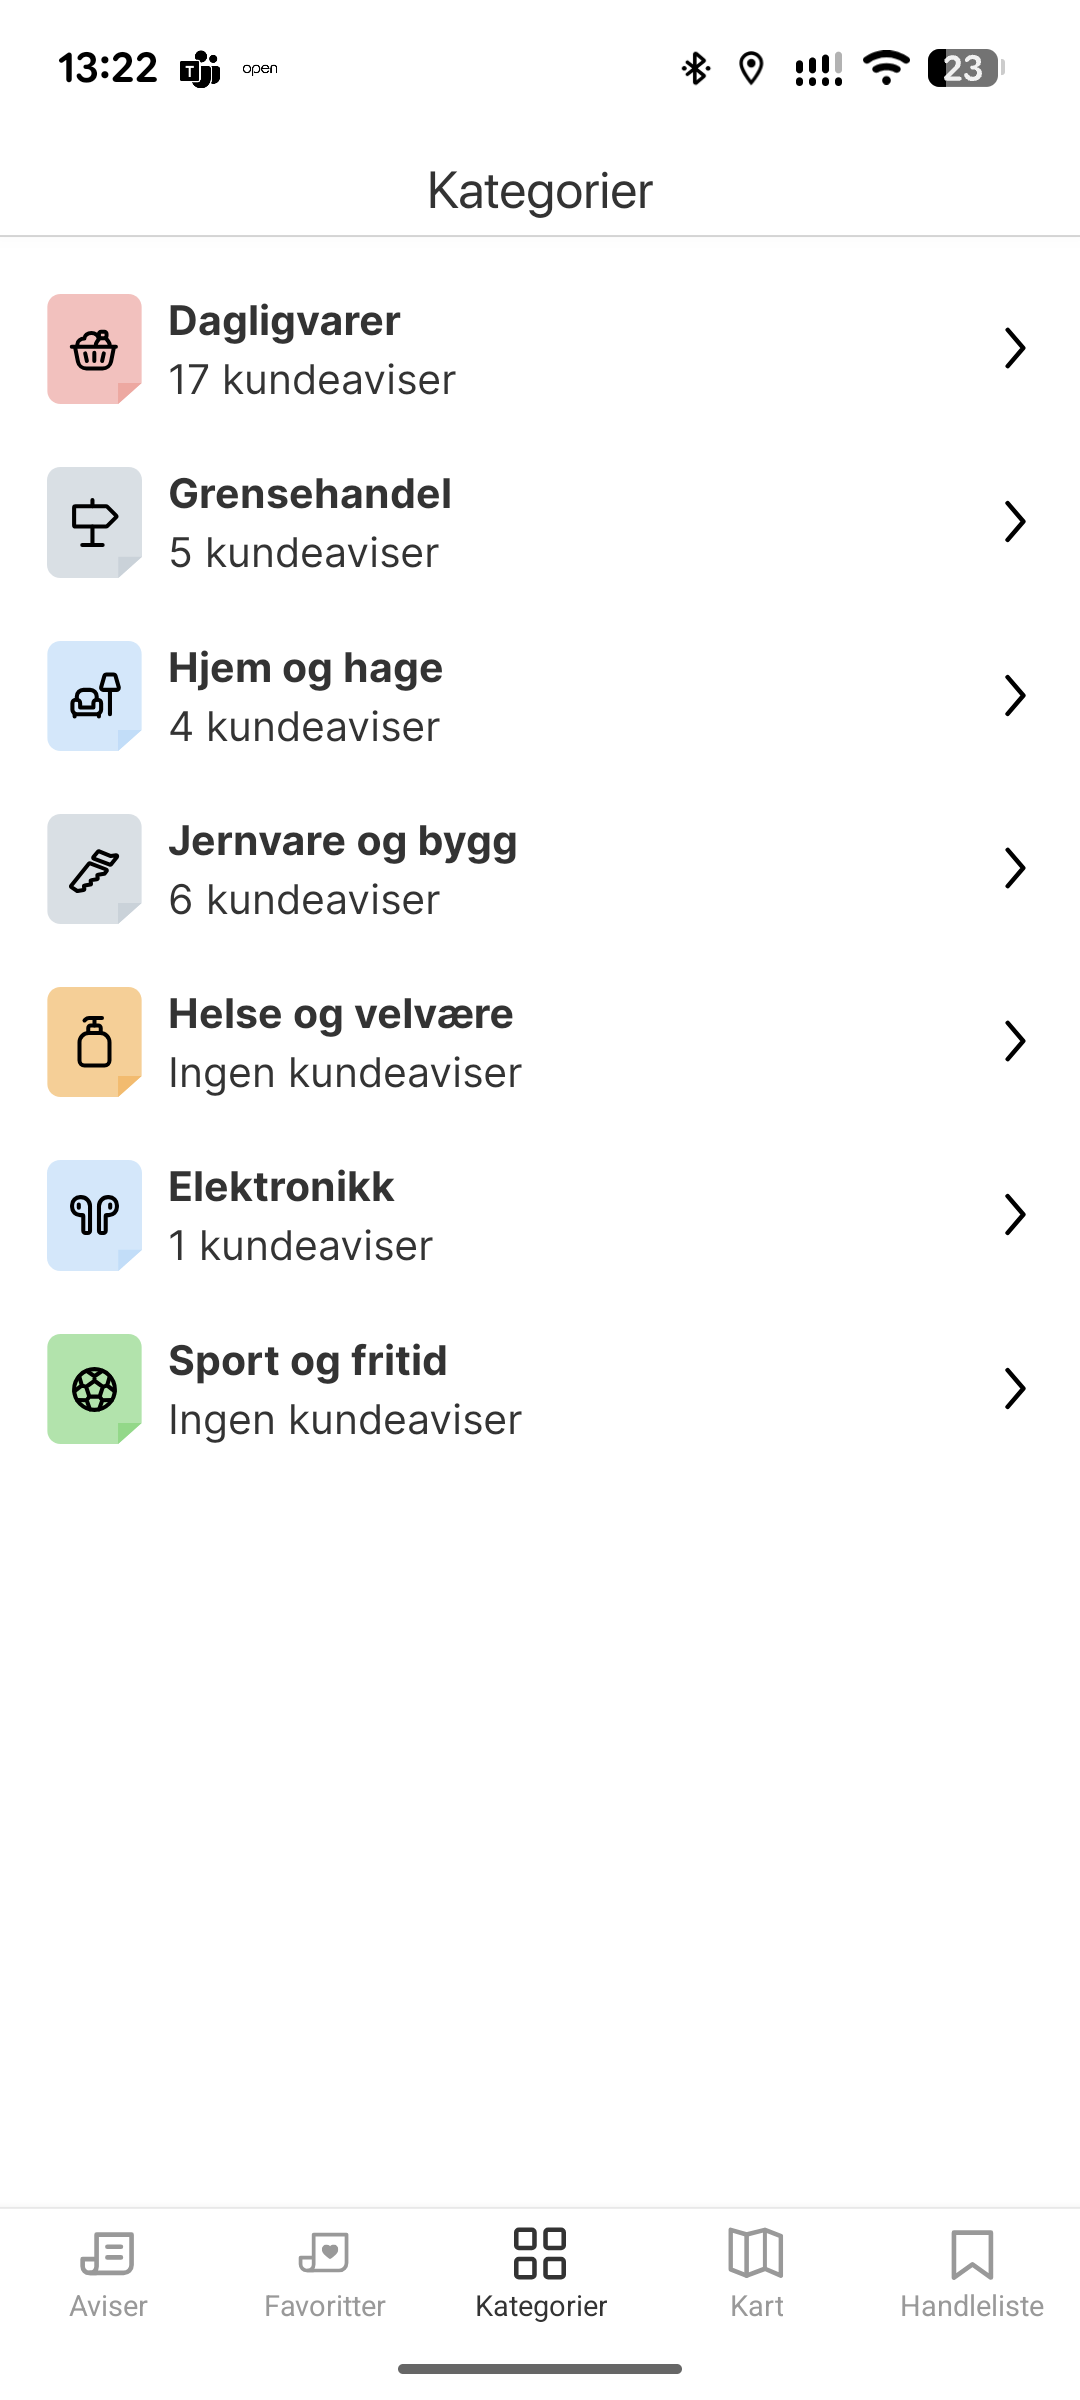Open Elektronikk via its chevron arrow
The image size is (1080, 2400).
pos(1015,1215)
